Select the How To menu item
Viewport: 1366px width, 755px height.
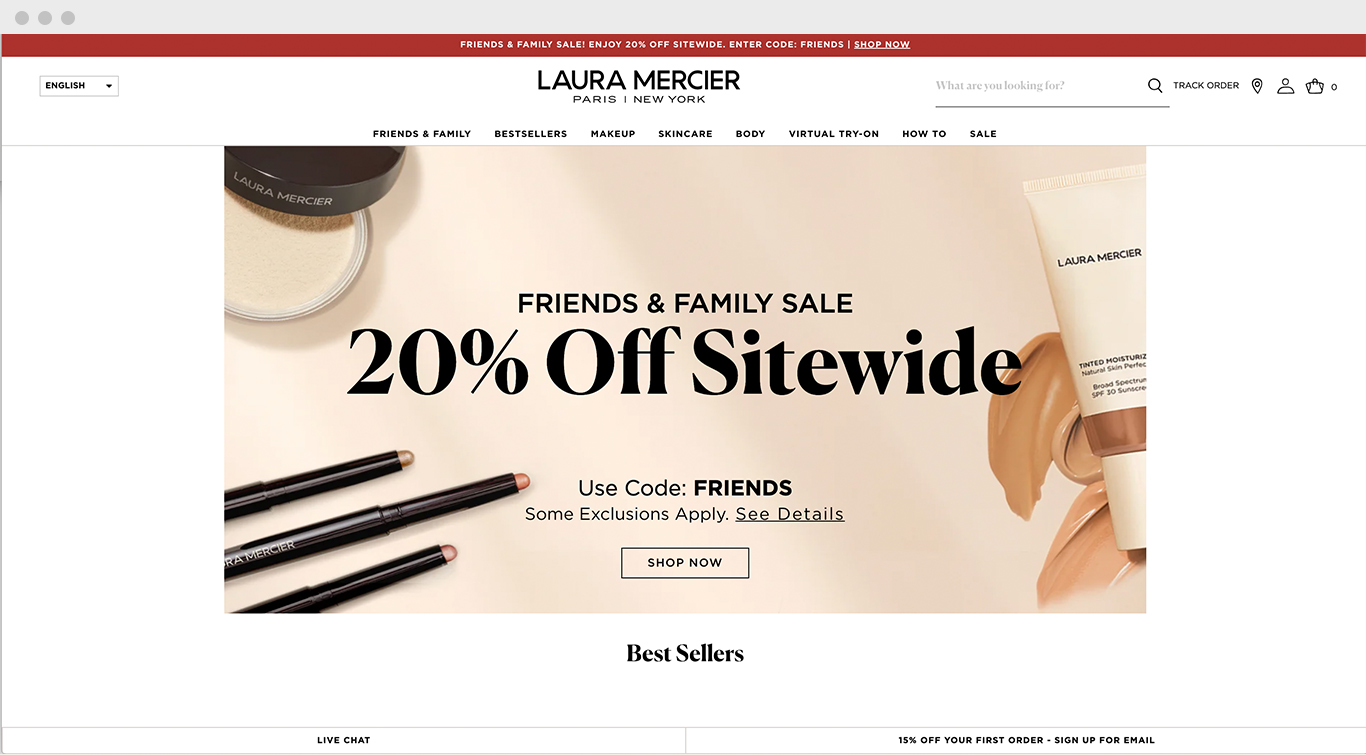click(924, 134)
